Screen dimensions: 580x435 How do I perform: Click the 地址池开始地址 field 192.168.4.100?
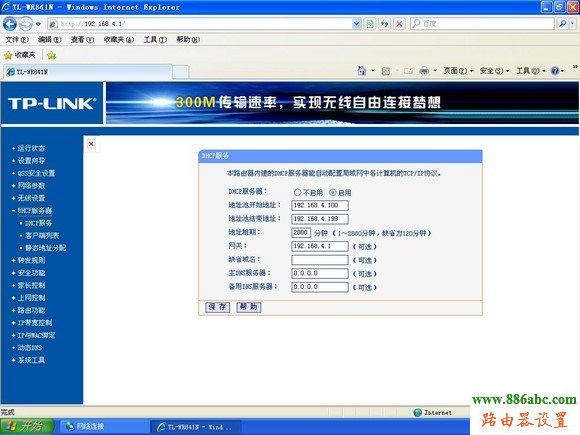tap(320, 205)
